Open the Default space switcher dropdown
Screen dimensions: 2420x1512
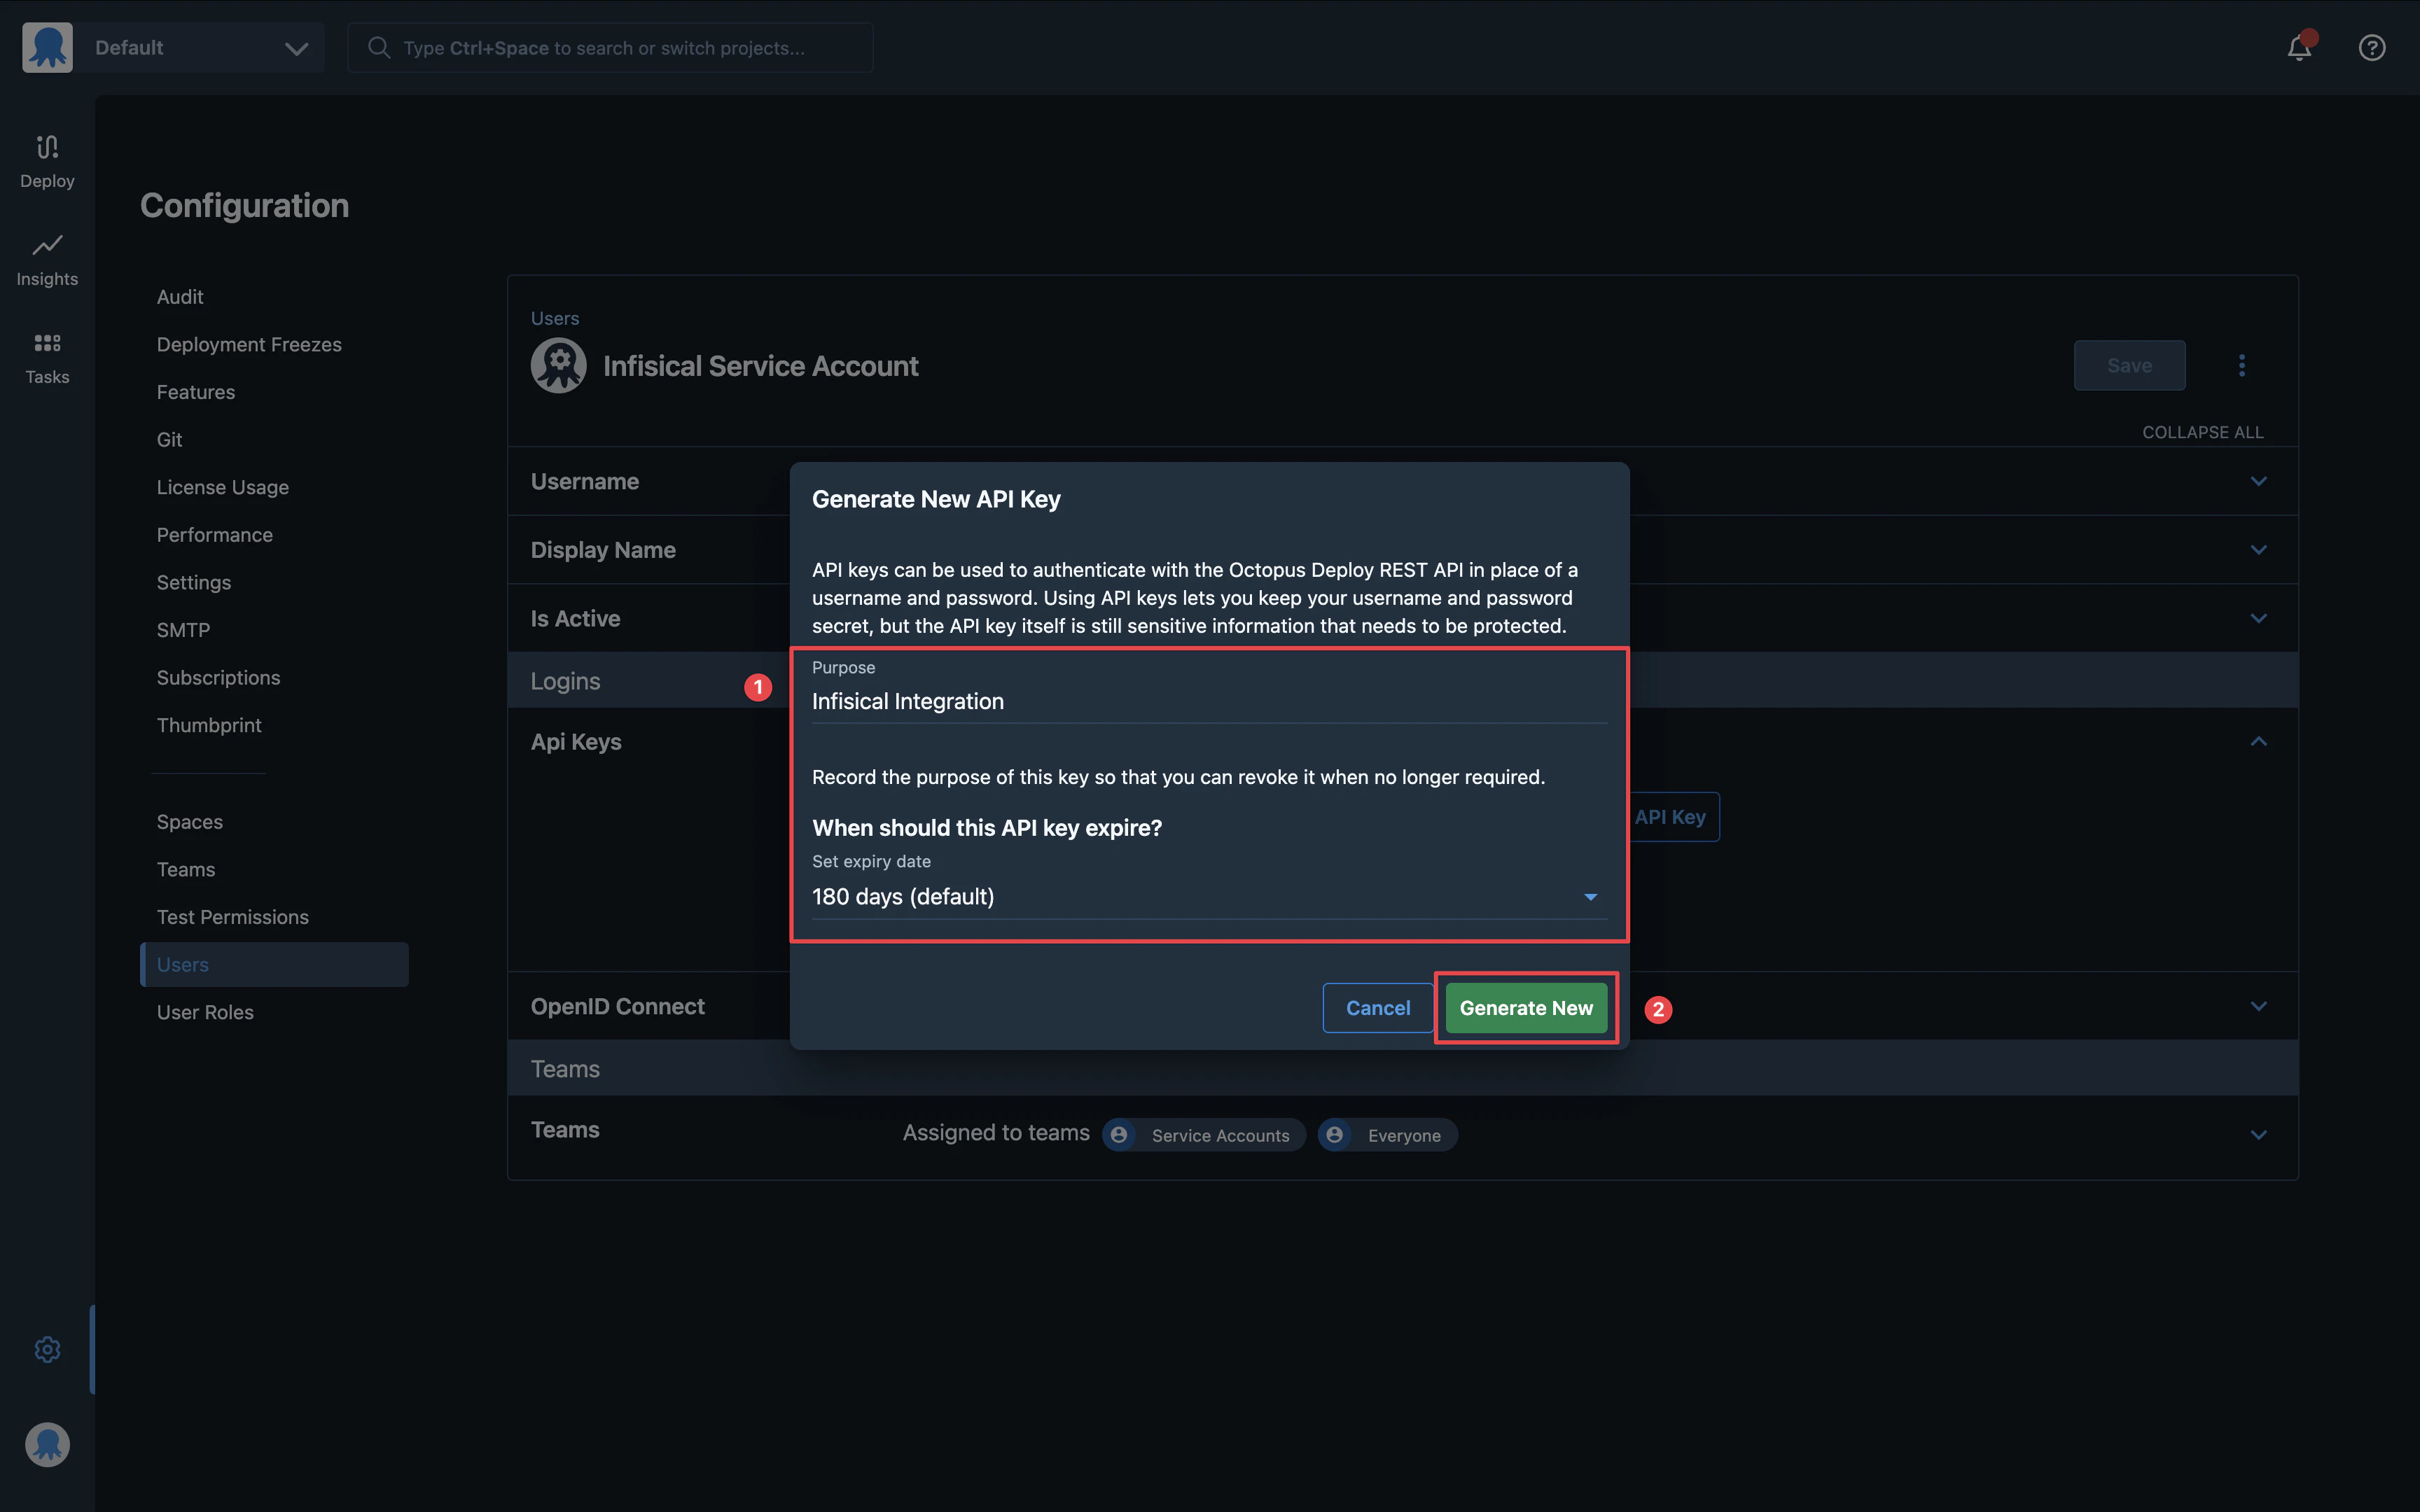pyautogui.click(x=199, y=47)
